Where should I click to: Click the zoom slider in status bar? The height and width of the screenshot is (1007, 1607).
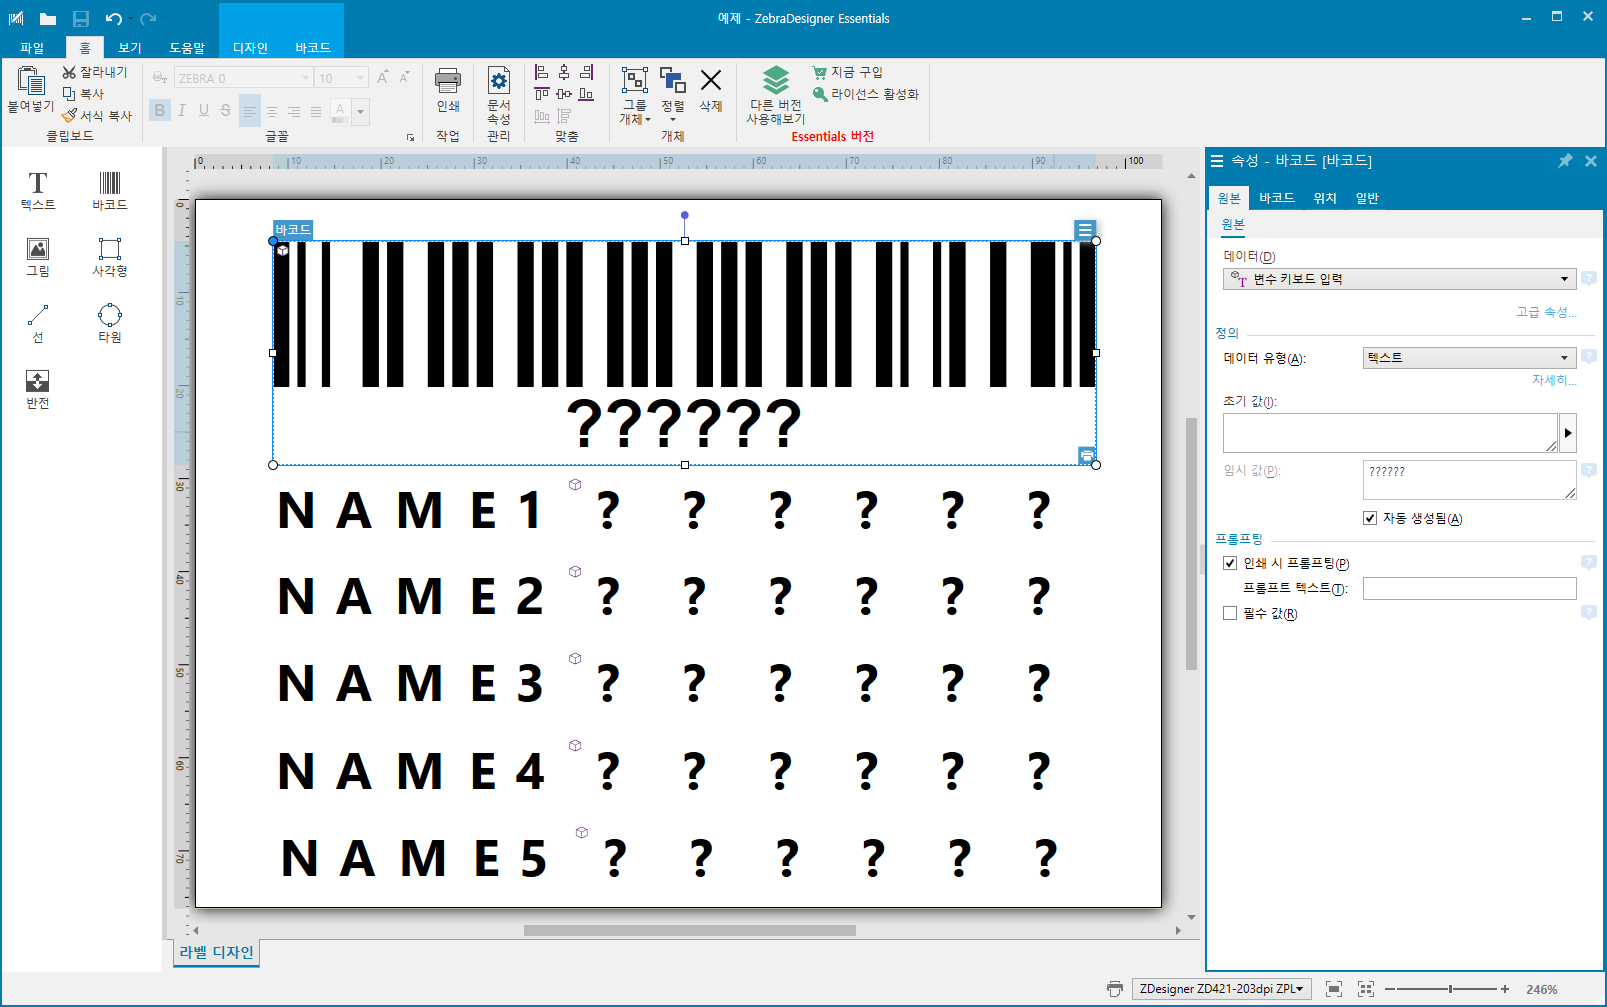(1450, 989)
